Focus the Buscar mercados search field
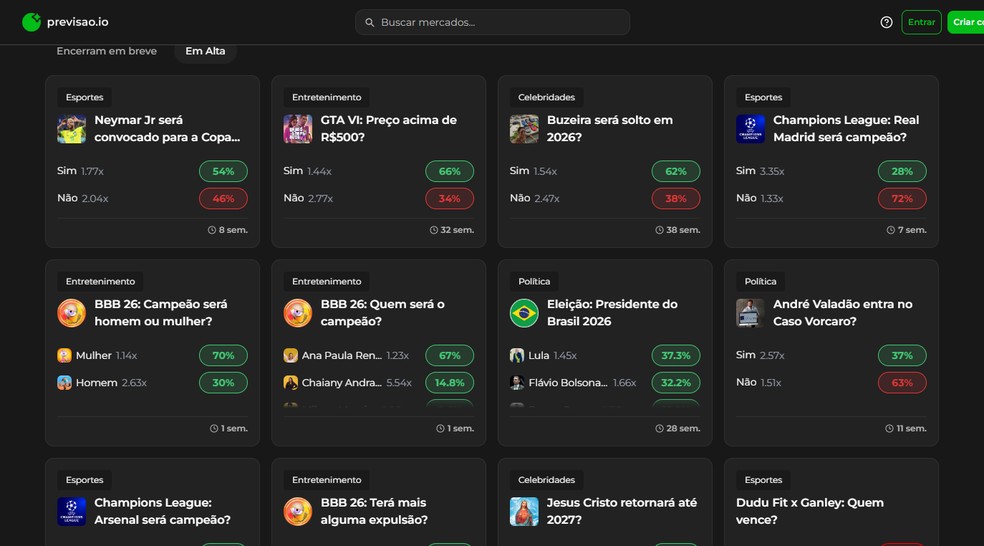The width and height of the screenshot is (984, 546). (493, 22)
